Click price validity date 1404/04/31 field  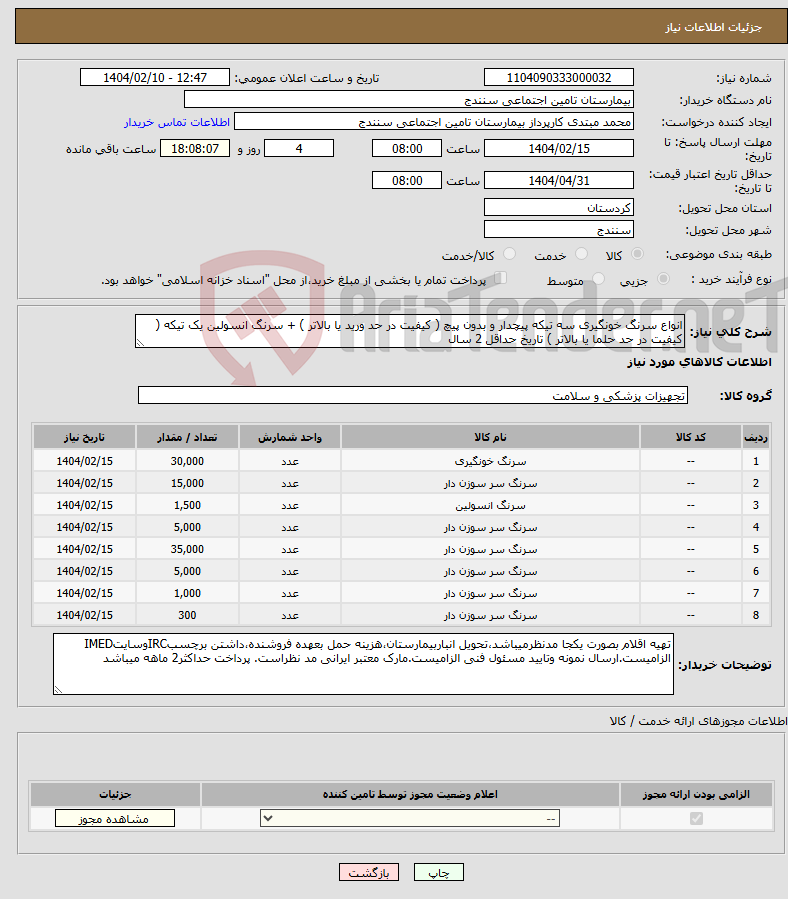[559, 181]
